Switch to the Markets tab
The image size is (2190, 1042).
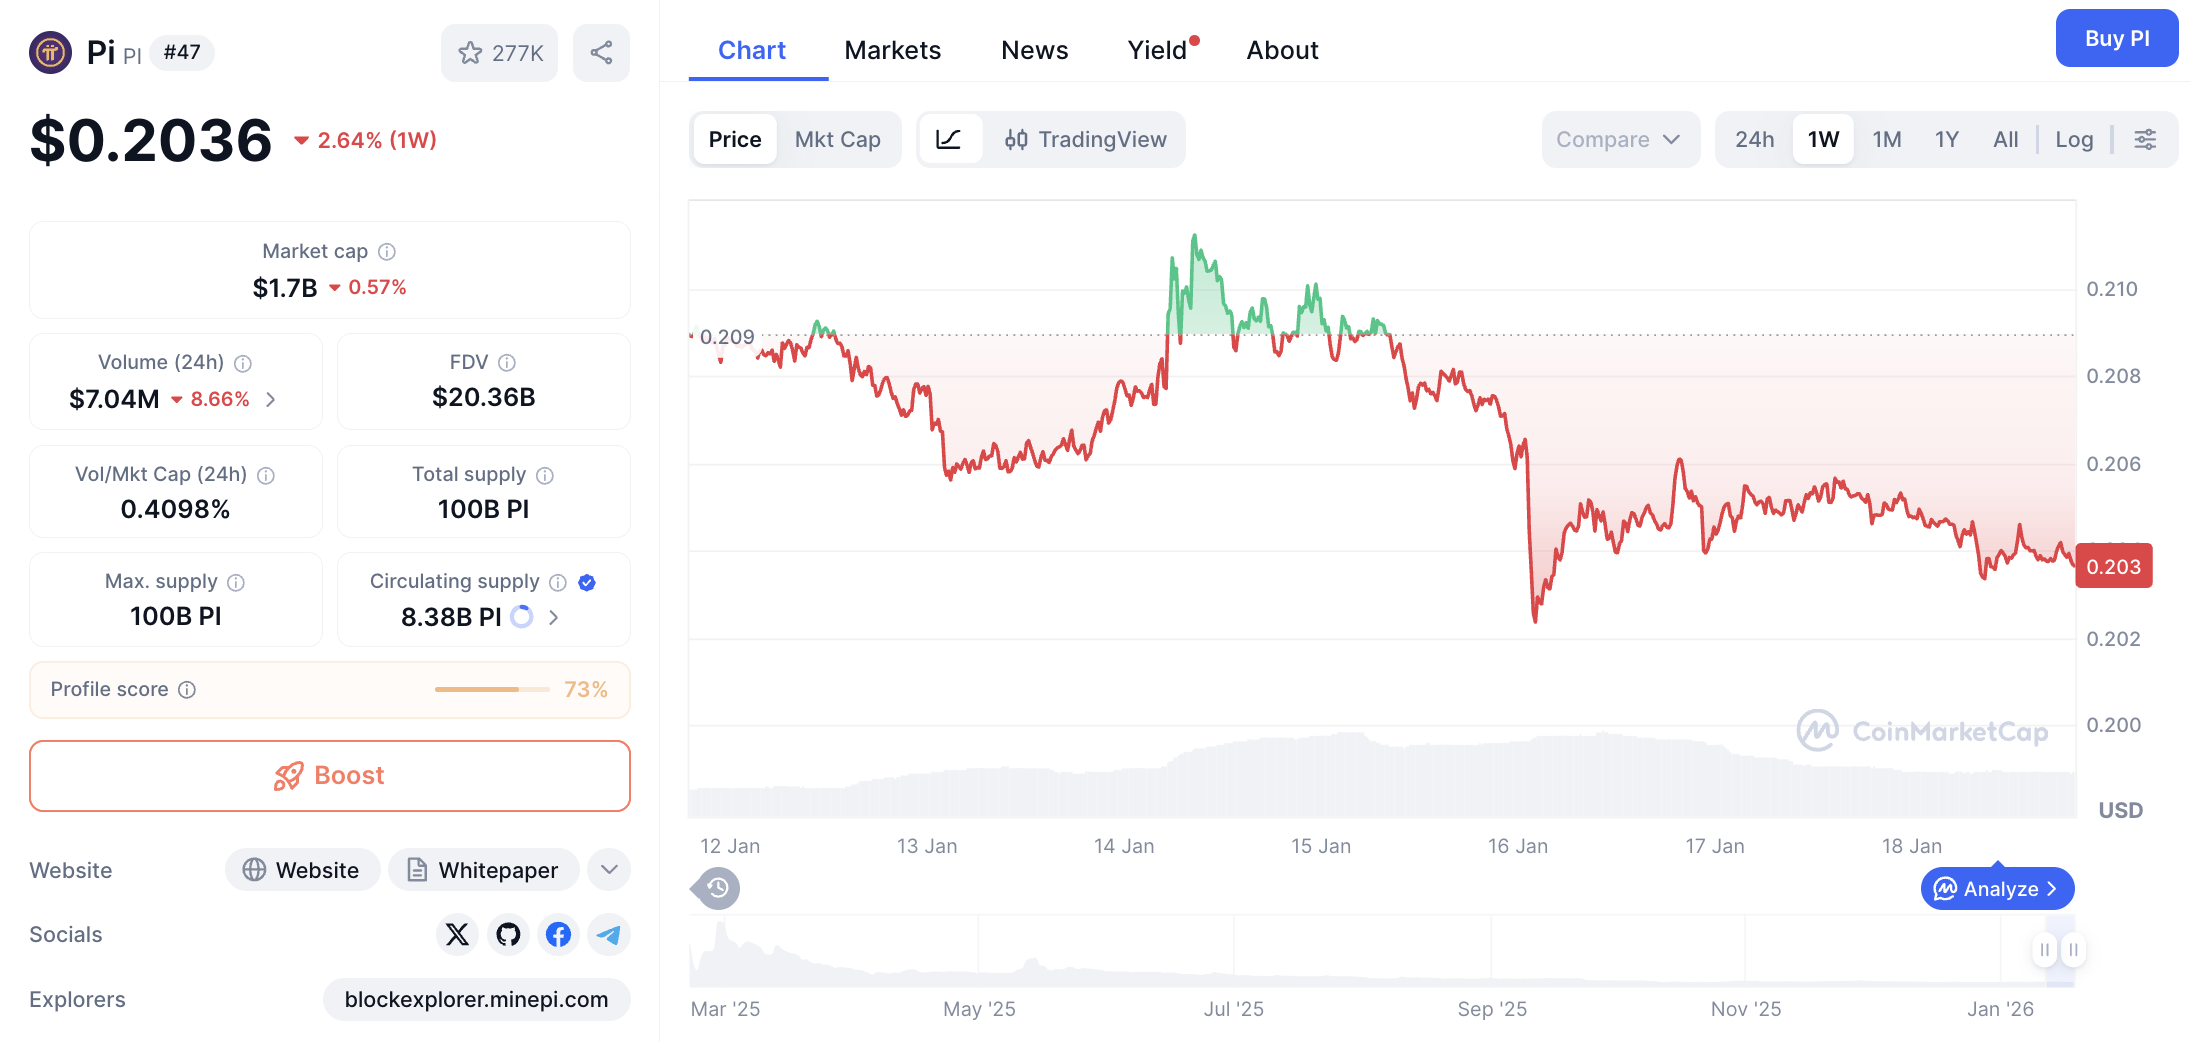893,50
